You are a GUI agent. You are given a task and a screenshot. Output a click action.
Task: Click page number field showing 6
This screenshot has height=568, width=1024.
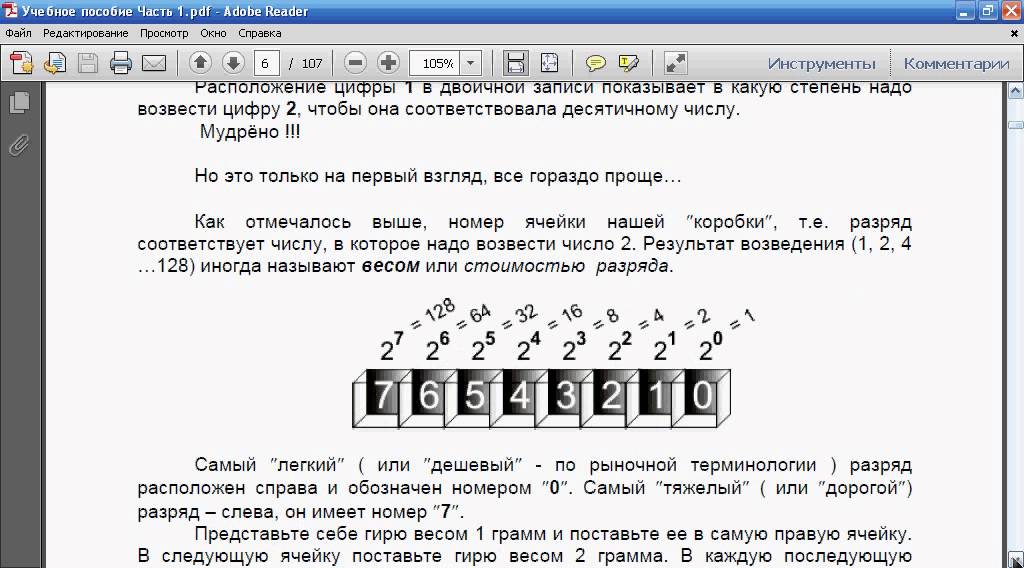(266, 63)
